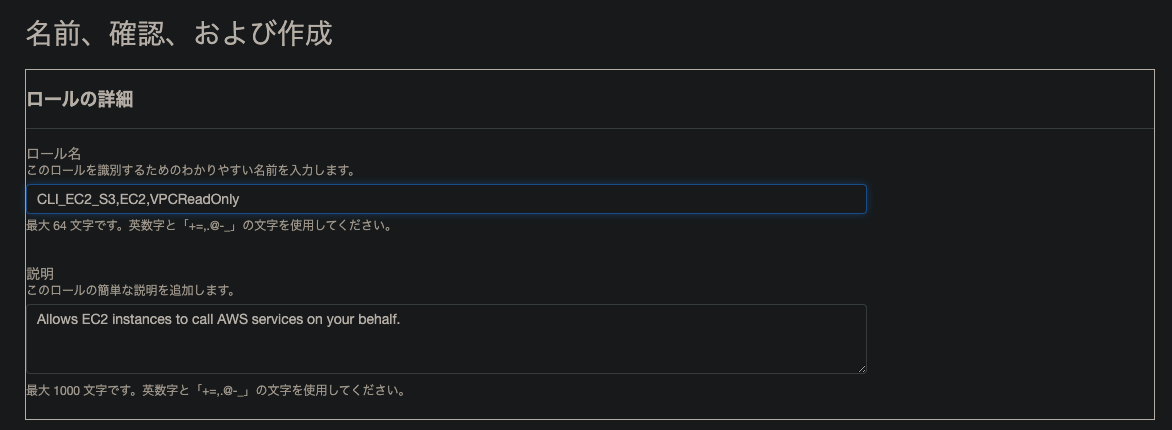Click the 説明 field label

(x=40, y=274)
